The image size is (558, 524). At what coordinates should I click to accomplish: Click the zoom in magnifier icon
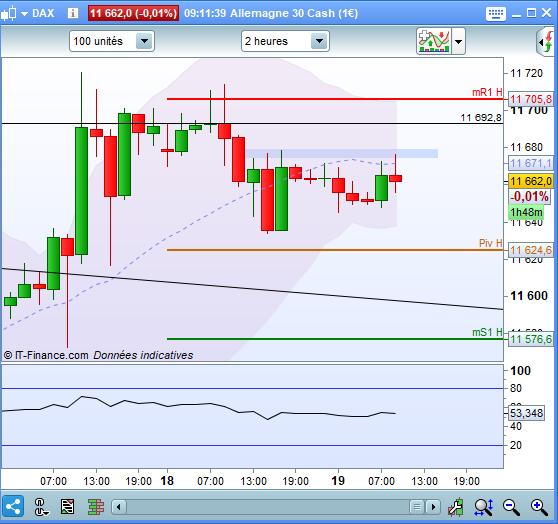[x=539, y=507]
